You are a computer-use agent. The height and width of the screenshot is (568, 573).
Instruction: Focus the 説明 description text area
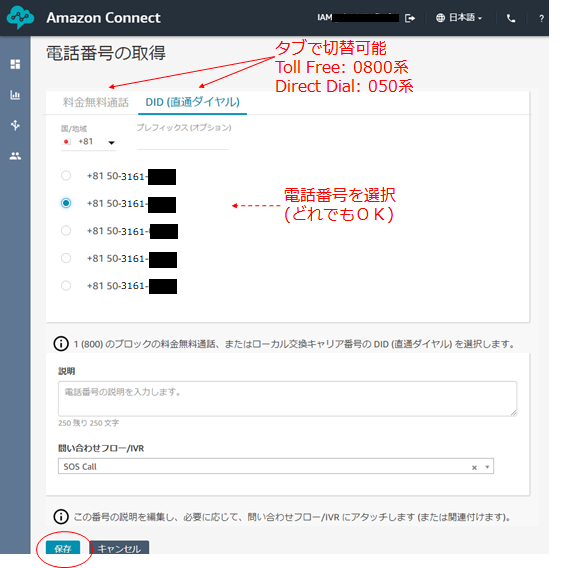[288, 399]
